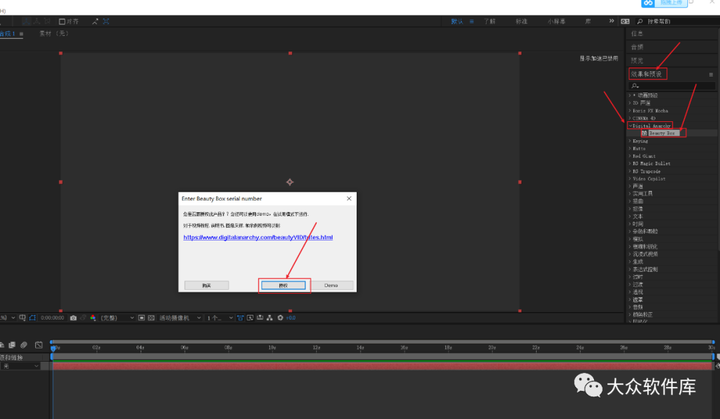Collapse the Digital Anarchy effects folder
This screenshot has height=419, width=720.
[630, 126]
